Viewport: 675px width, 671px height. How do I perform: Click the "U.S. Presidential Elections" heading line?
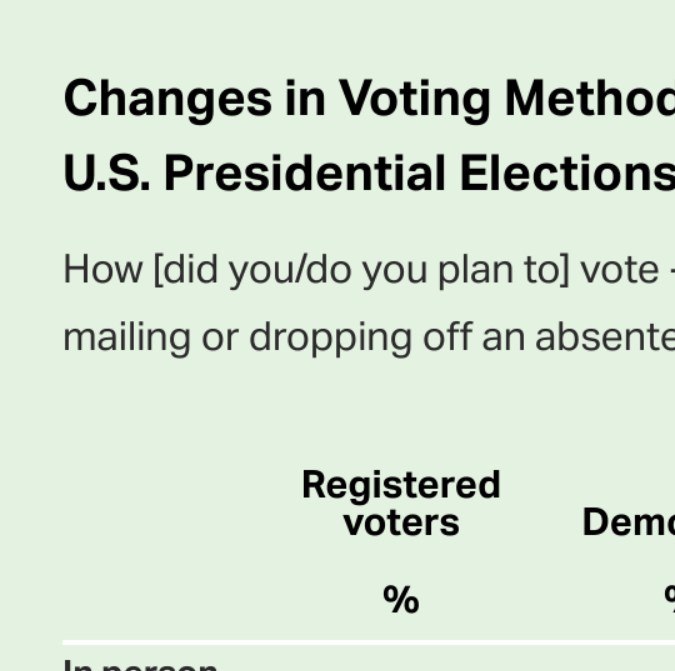coord(368,173)
